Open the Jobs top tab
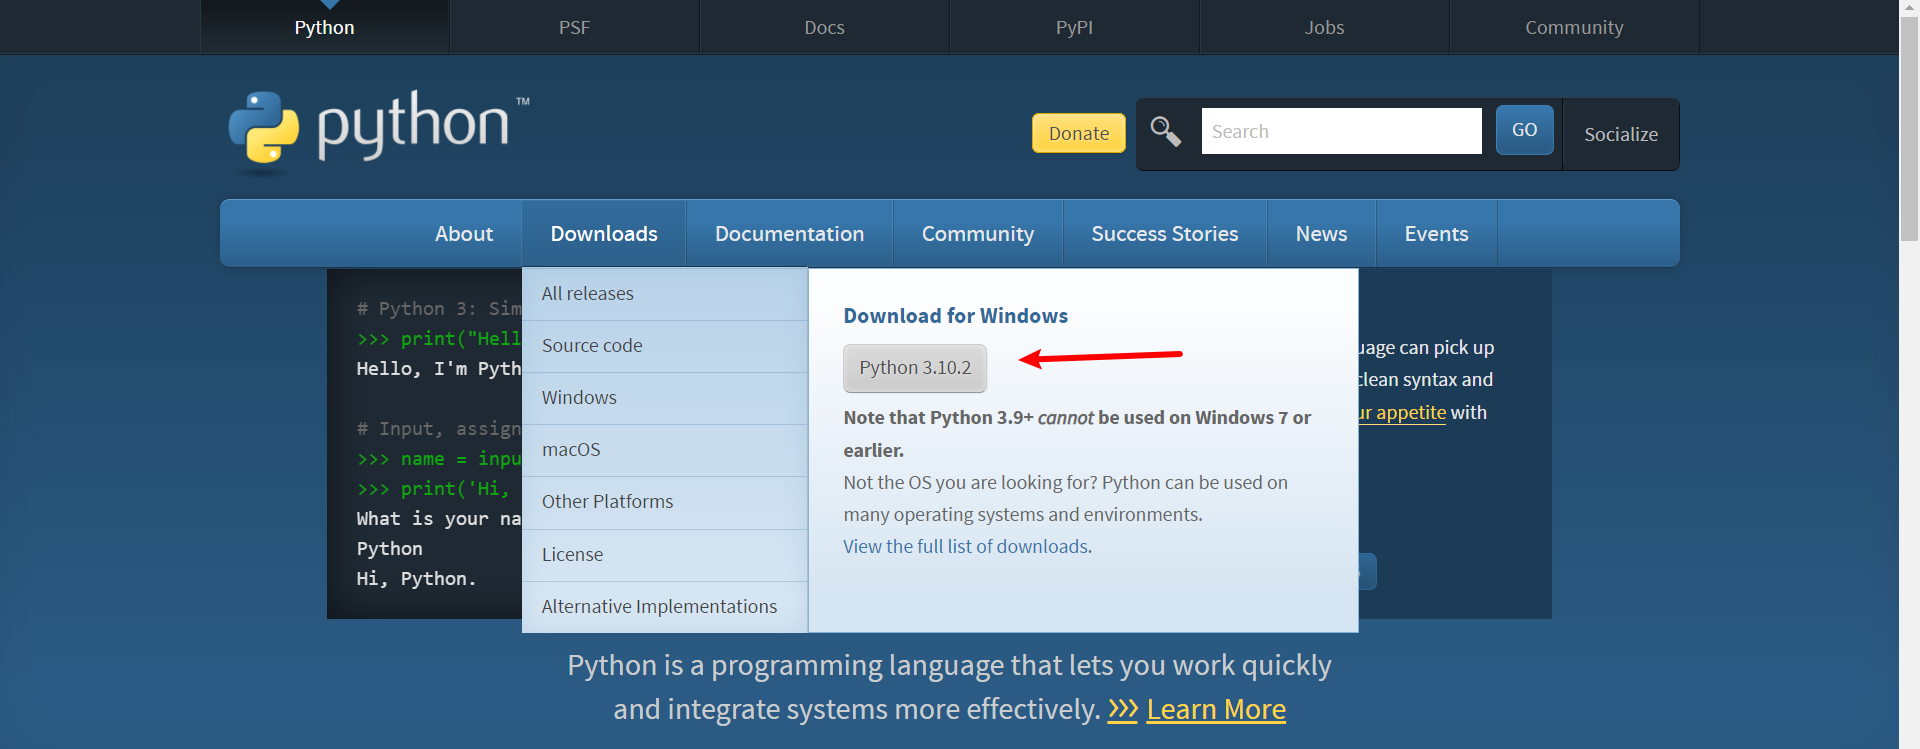This screenshot has width=1920, height=749. point(1324,27)
